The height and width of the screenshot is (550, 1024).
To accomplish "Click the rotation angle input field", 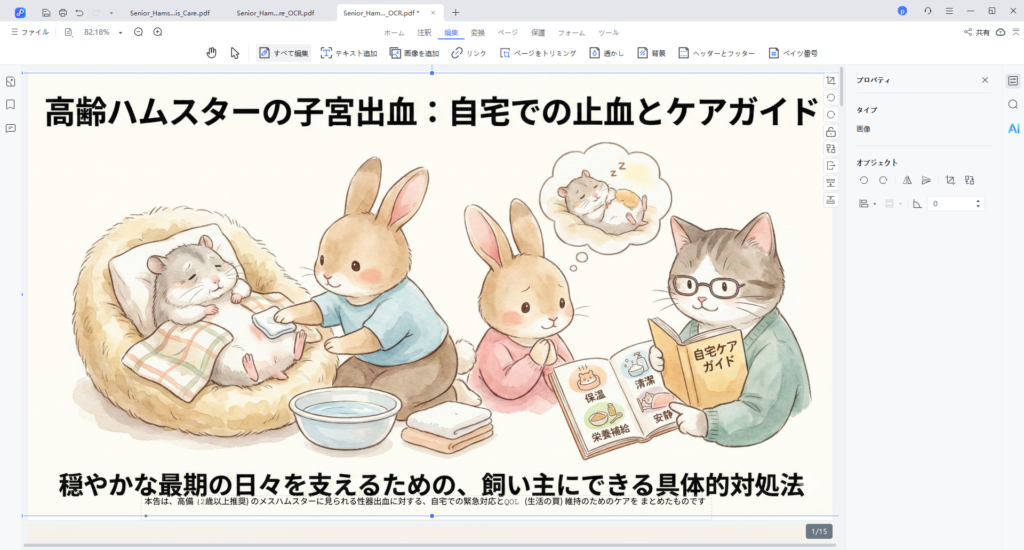I will click(950, 204).
